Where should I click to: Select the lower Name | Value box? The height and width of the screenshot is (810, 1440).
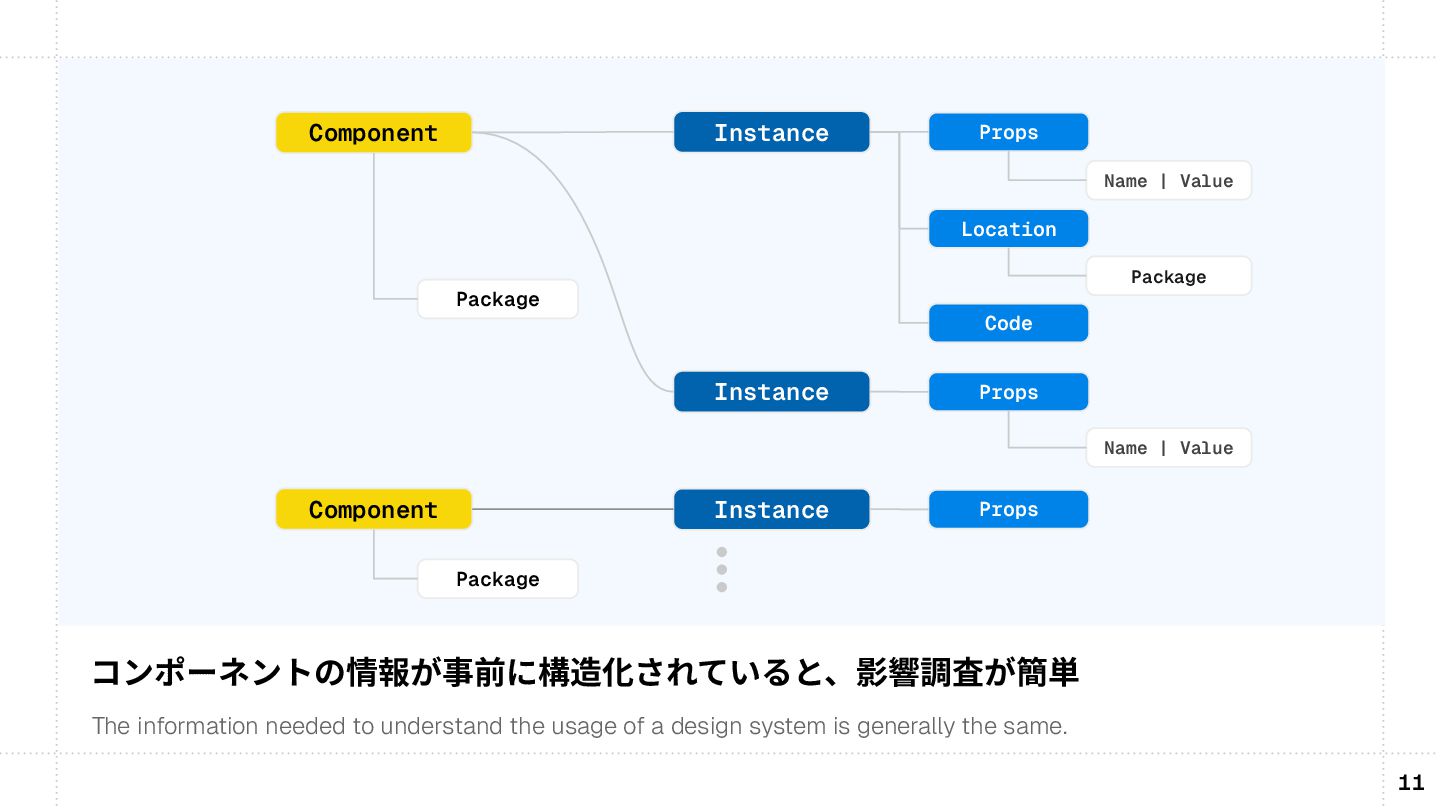point(1168,448)
